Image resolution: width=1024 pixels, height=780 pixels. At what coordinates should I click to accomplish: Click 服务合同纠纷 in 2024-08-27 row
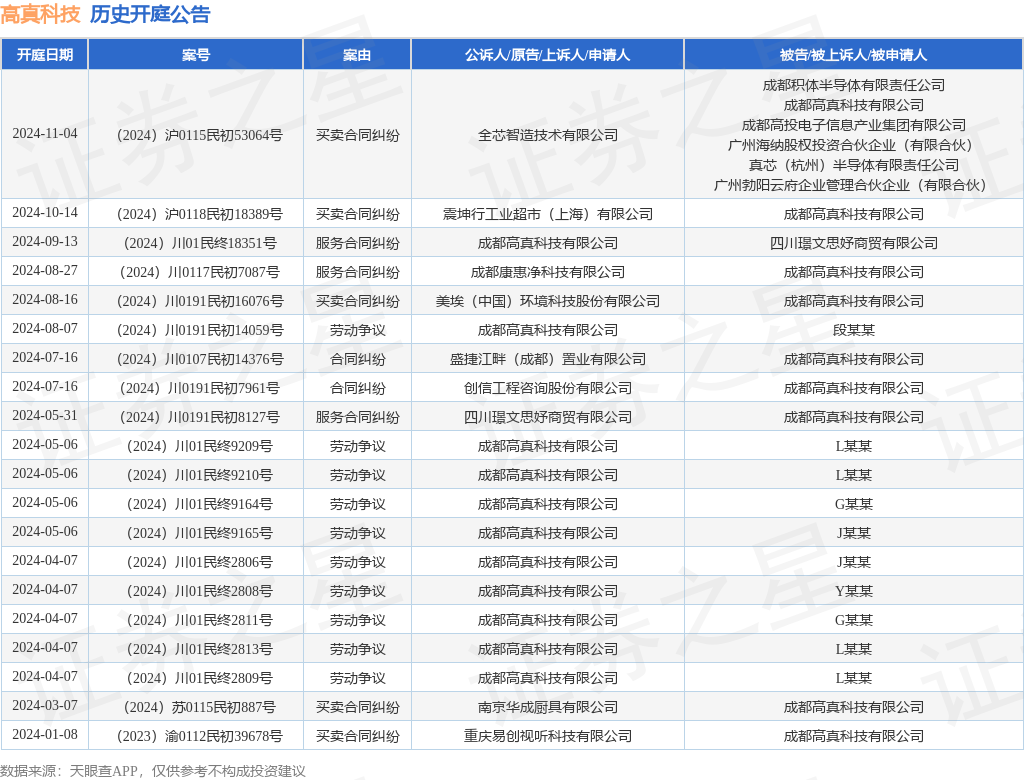357,272
